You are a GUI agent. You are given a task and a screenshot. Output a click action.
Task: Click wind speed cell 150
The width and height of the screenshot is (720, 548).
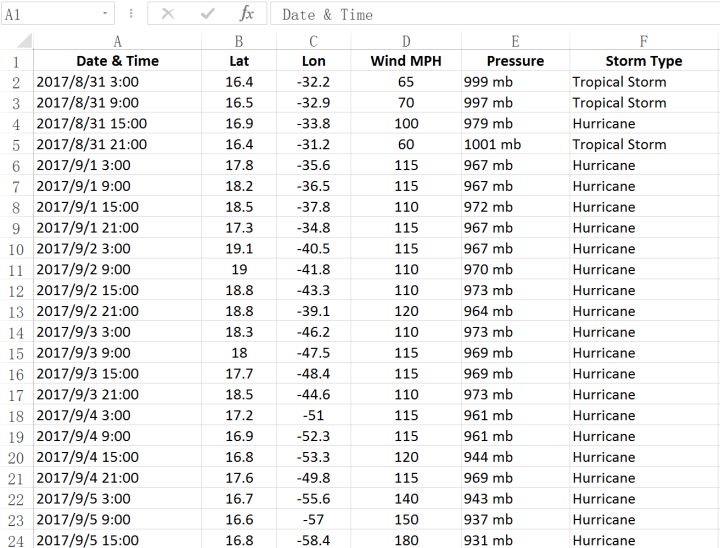coord(406,520)
